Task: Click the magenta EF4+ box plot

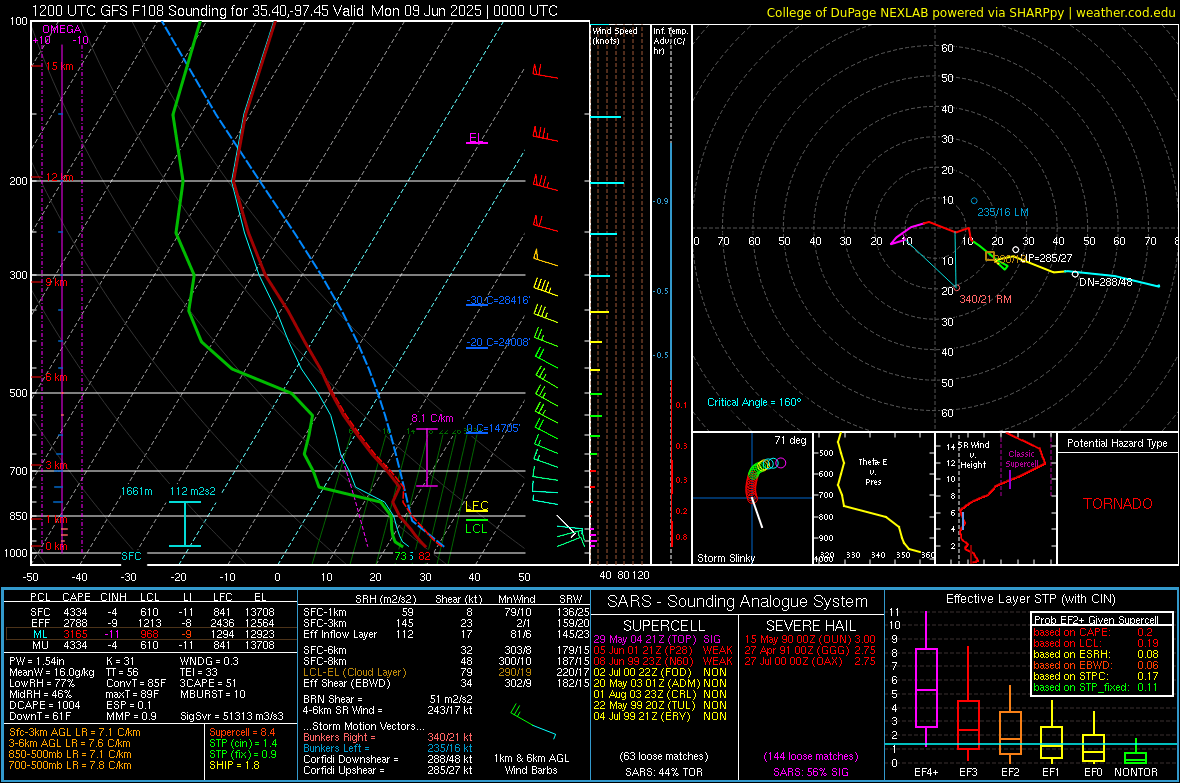Action: click(x=926, y=679)
